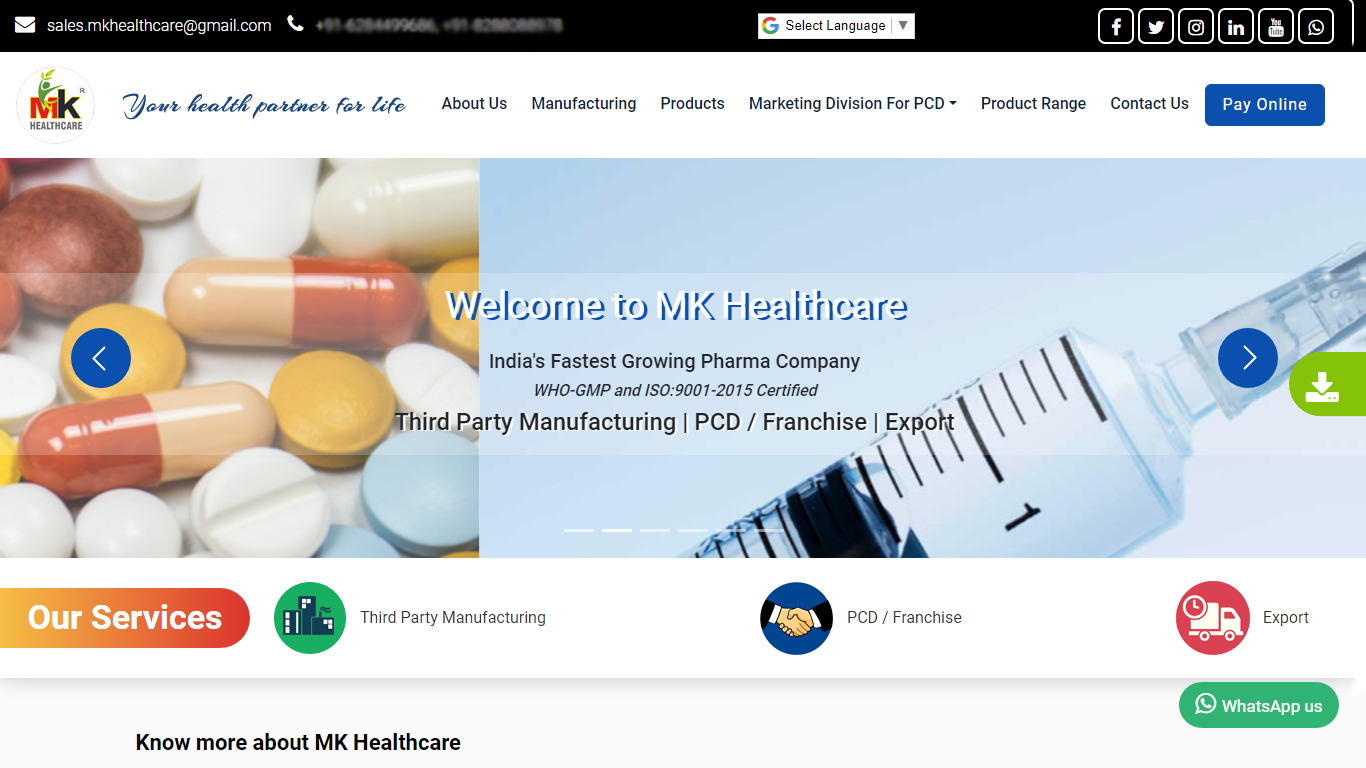The height and width of the screenshot is (768, 1366).
Task: Select the first carousel slide indicator
Action: [x=579, y=530]
